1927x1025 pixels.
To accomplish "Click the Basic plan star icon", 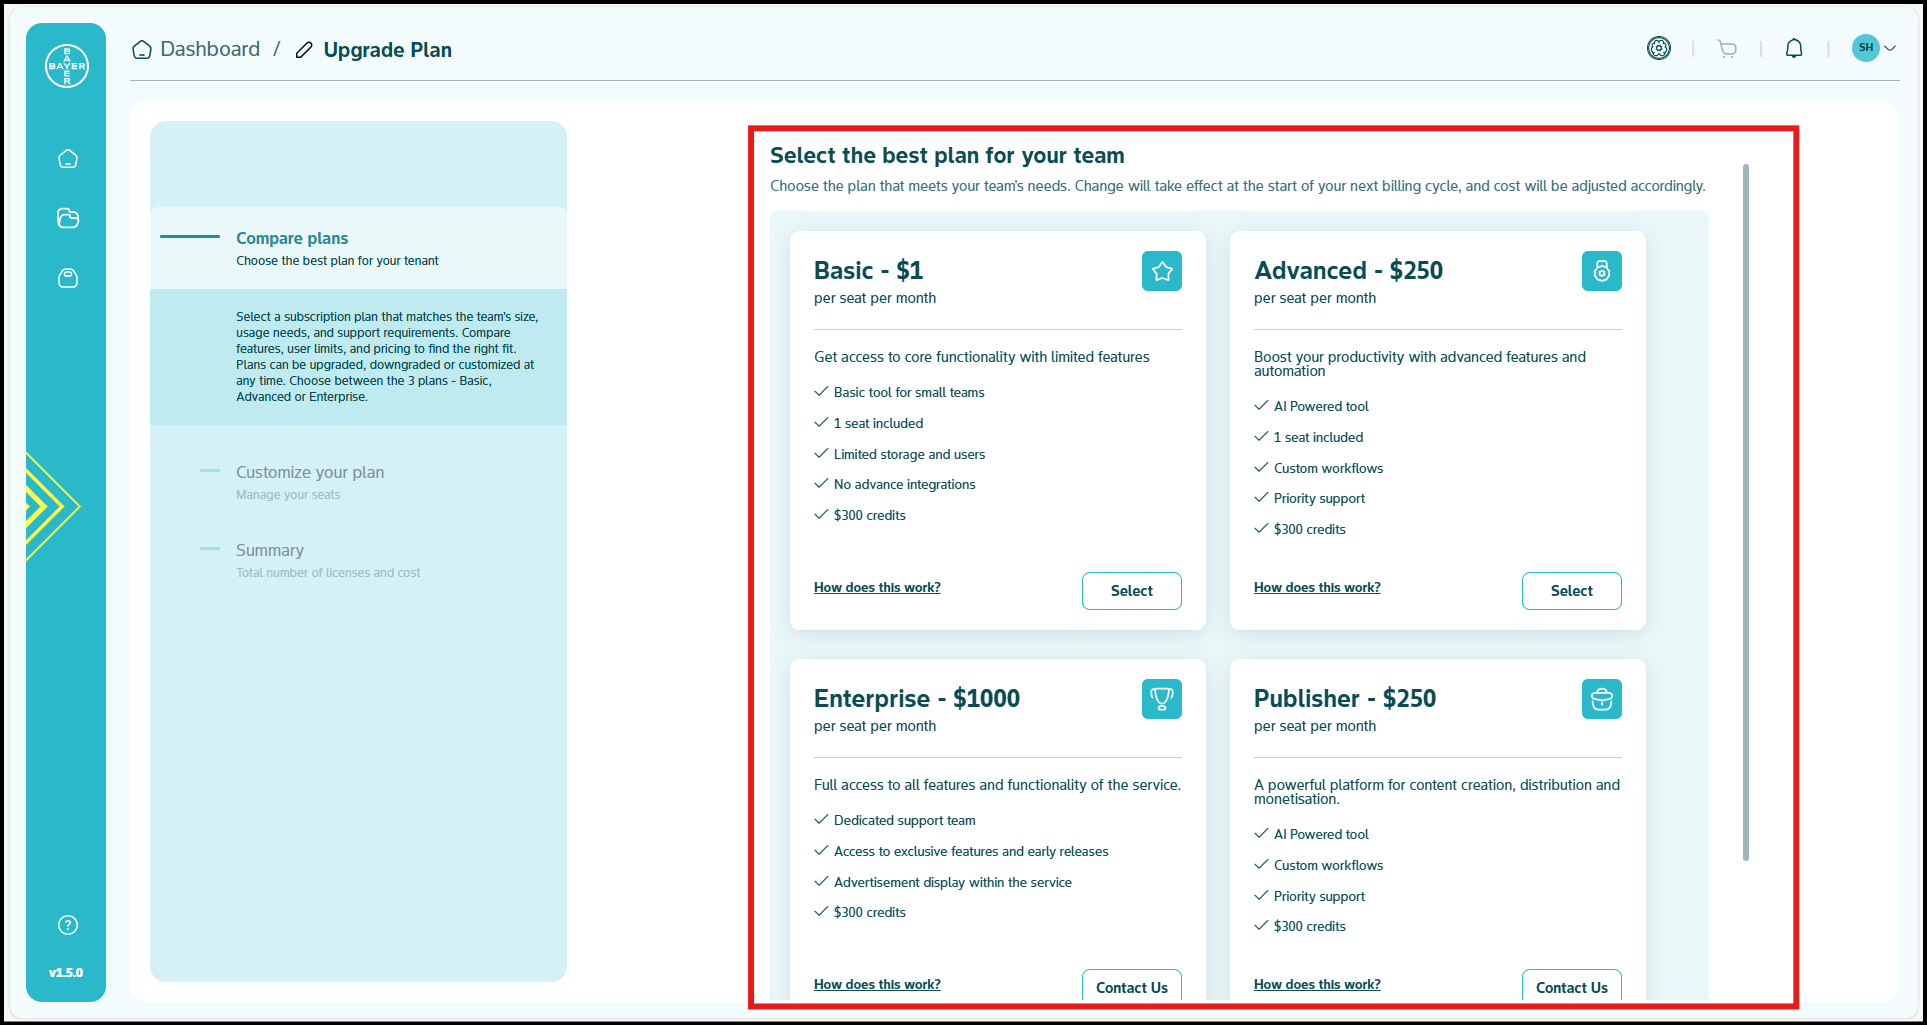I will click(1161, 271).
